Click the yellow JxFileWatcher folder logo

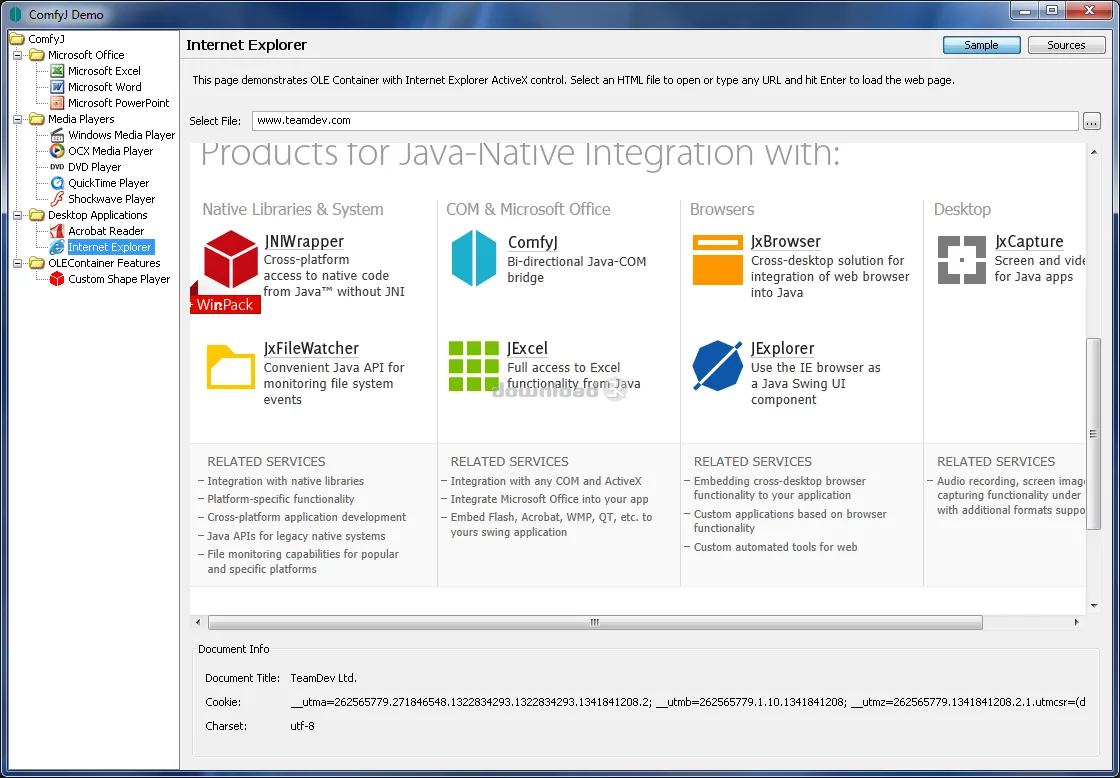(231, 366)
